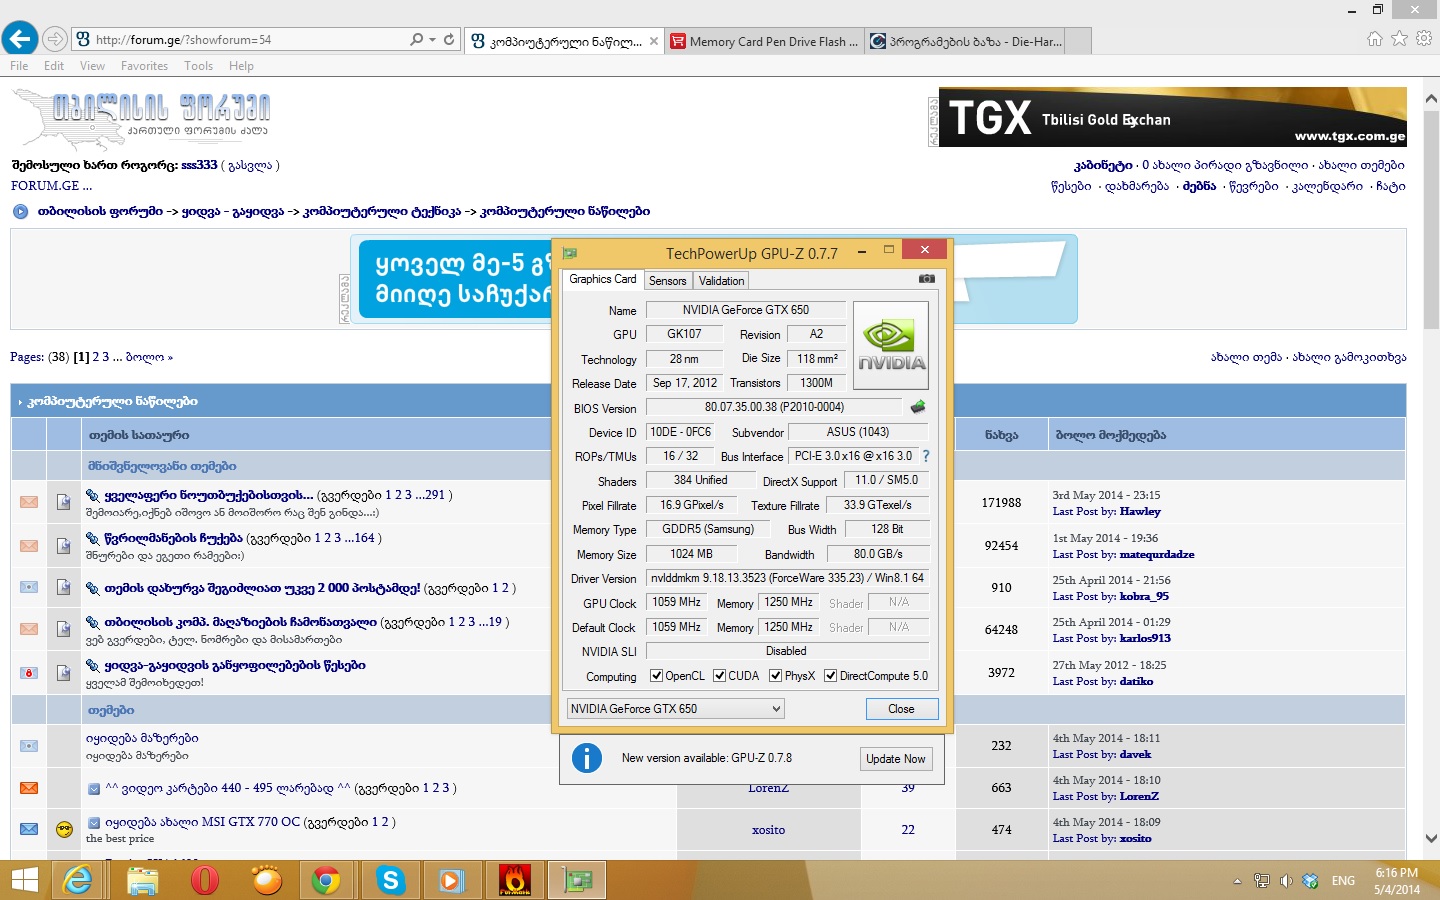
Task: Toggle the PhysX checkbox
Action: click(x=775, y=676)
